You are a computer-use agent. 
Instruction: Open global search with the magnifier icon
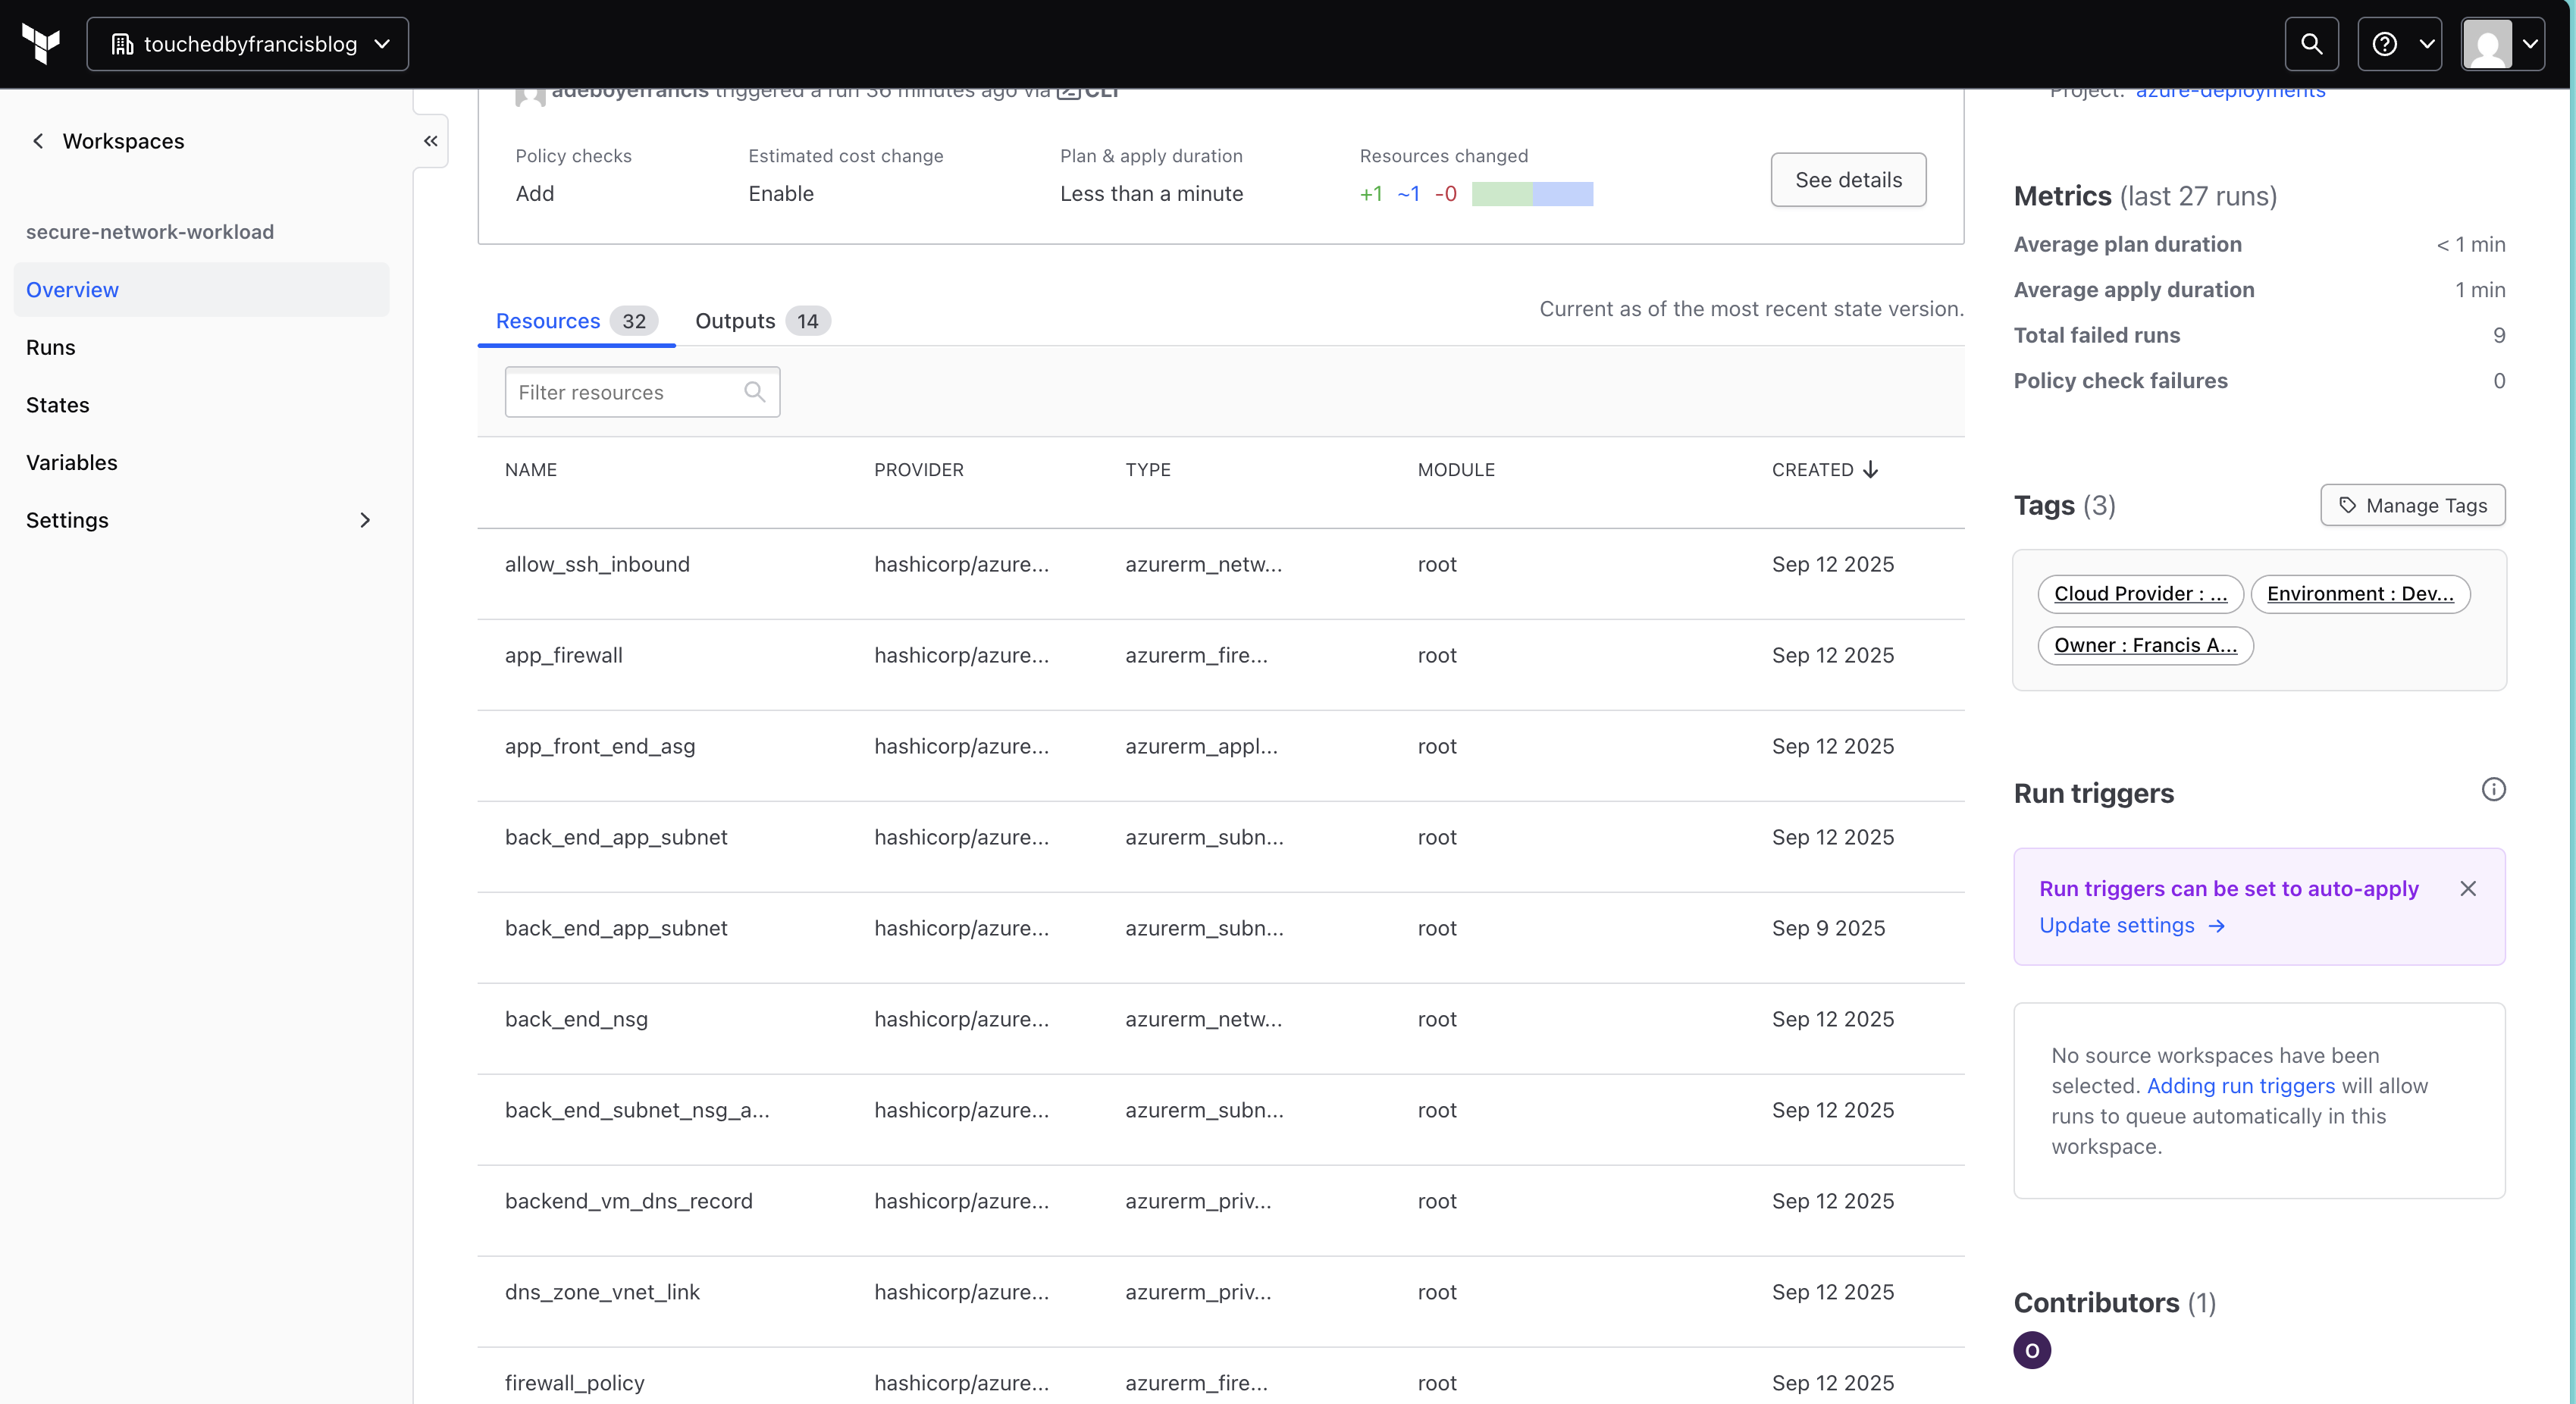(2311, 43)
